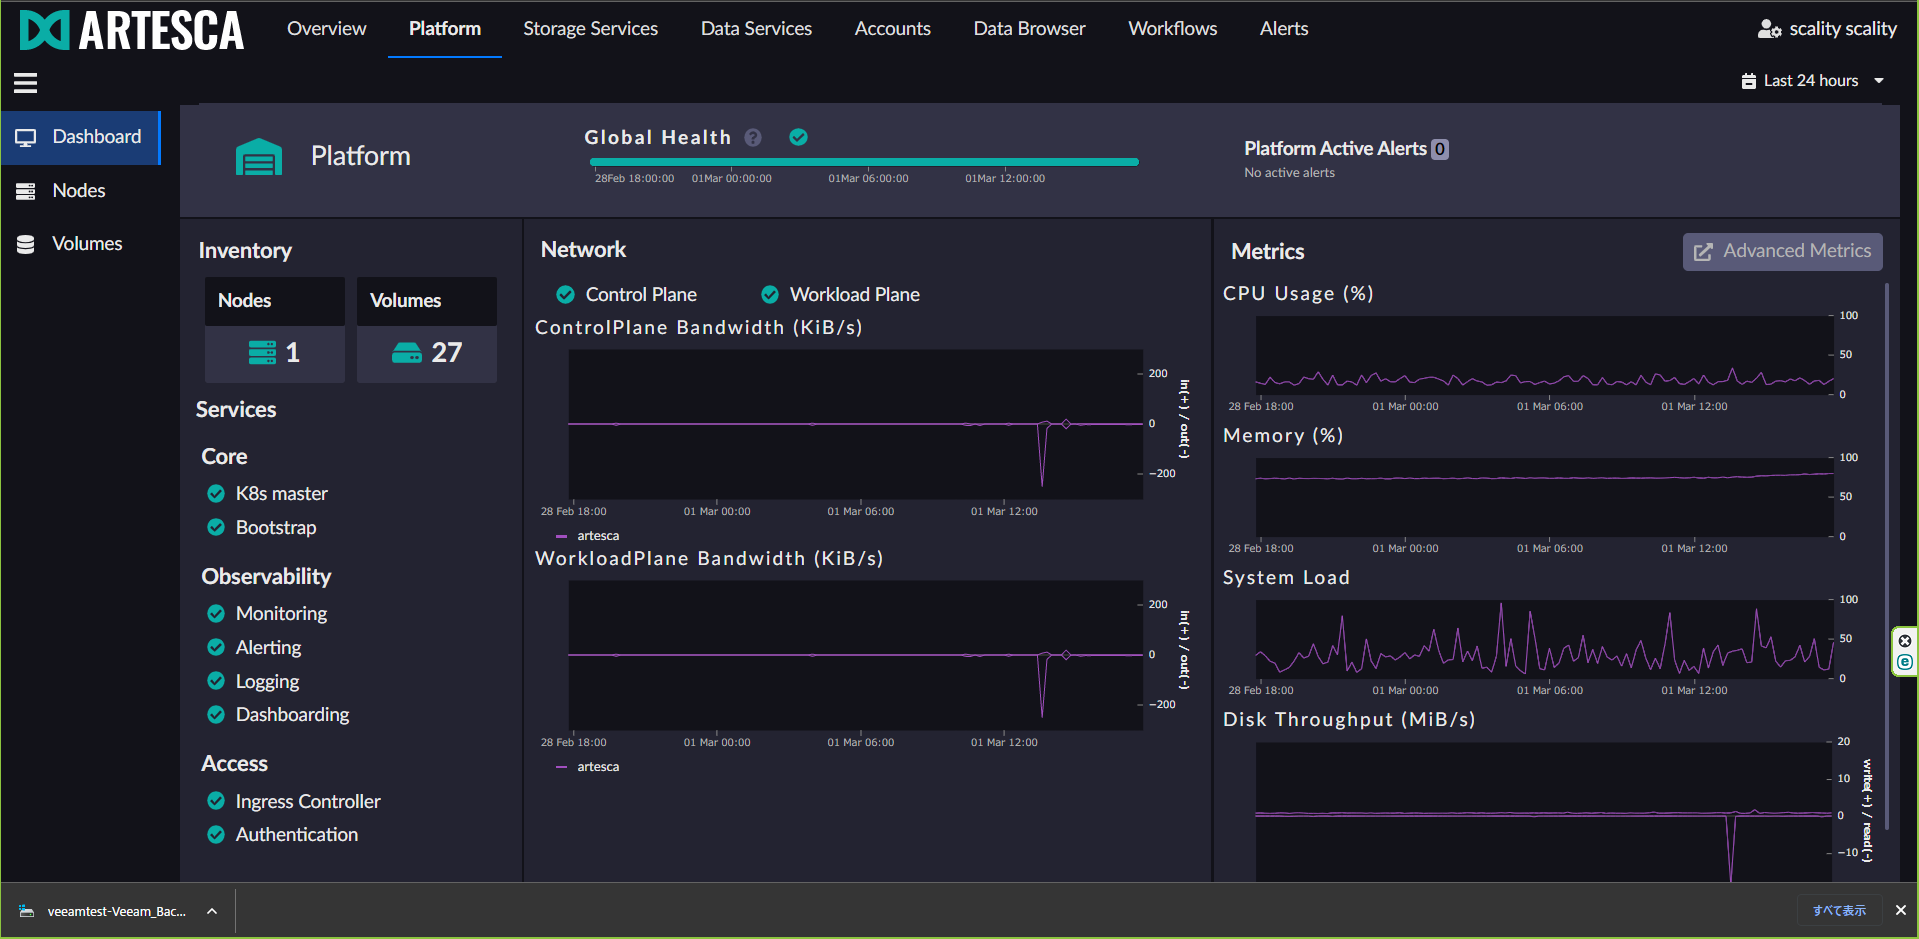The width and height of the screenshot is (1919, 939).
Task: Switch to the Accounts tab
Action: coord(893,29)
